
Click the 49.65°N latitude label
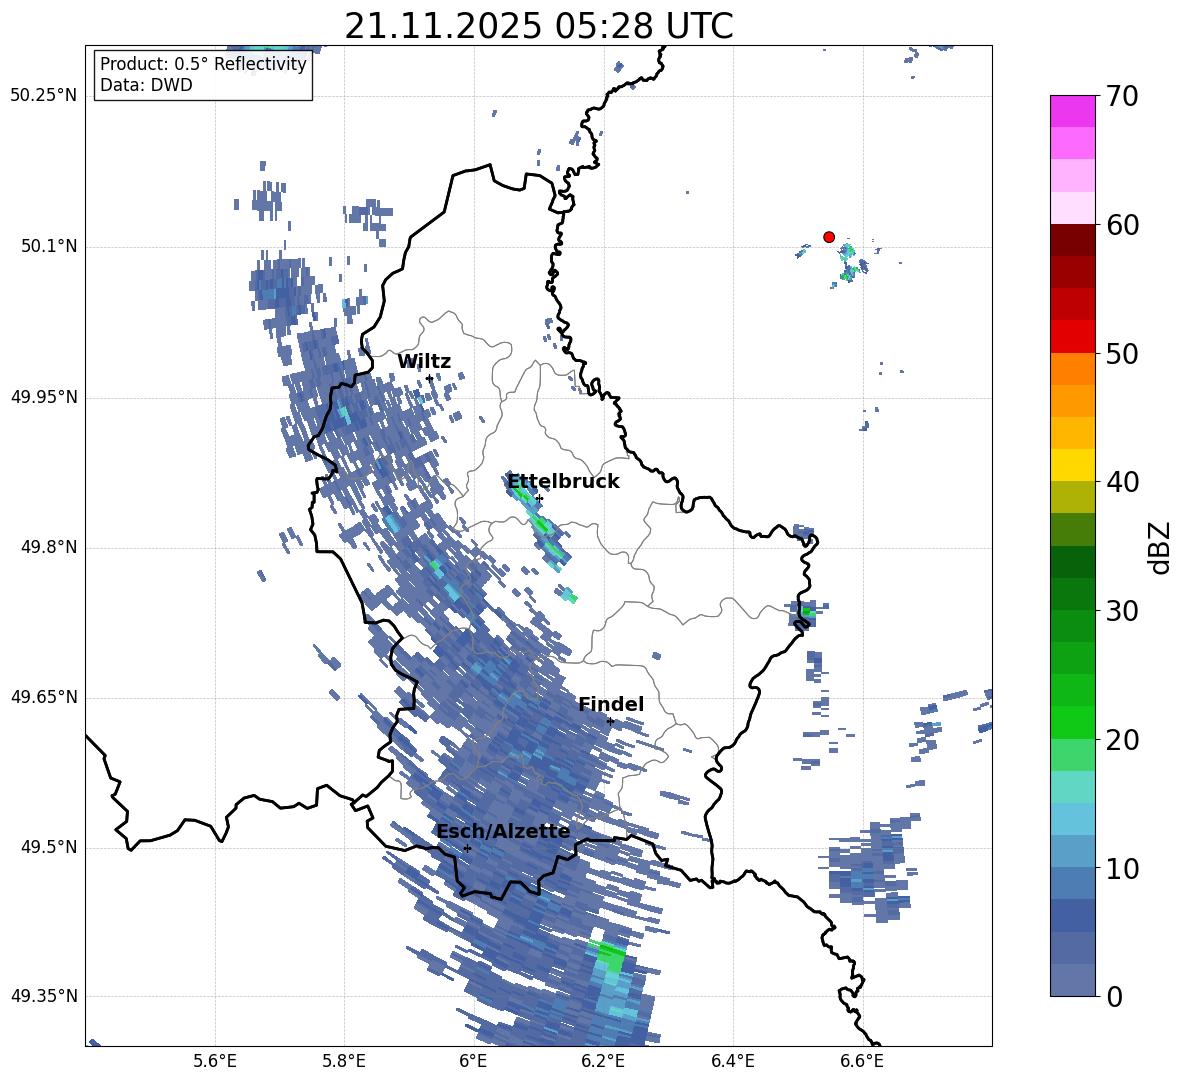tap(44, 697)
